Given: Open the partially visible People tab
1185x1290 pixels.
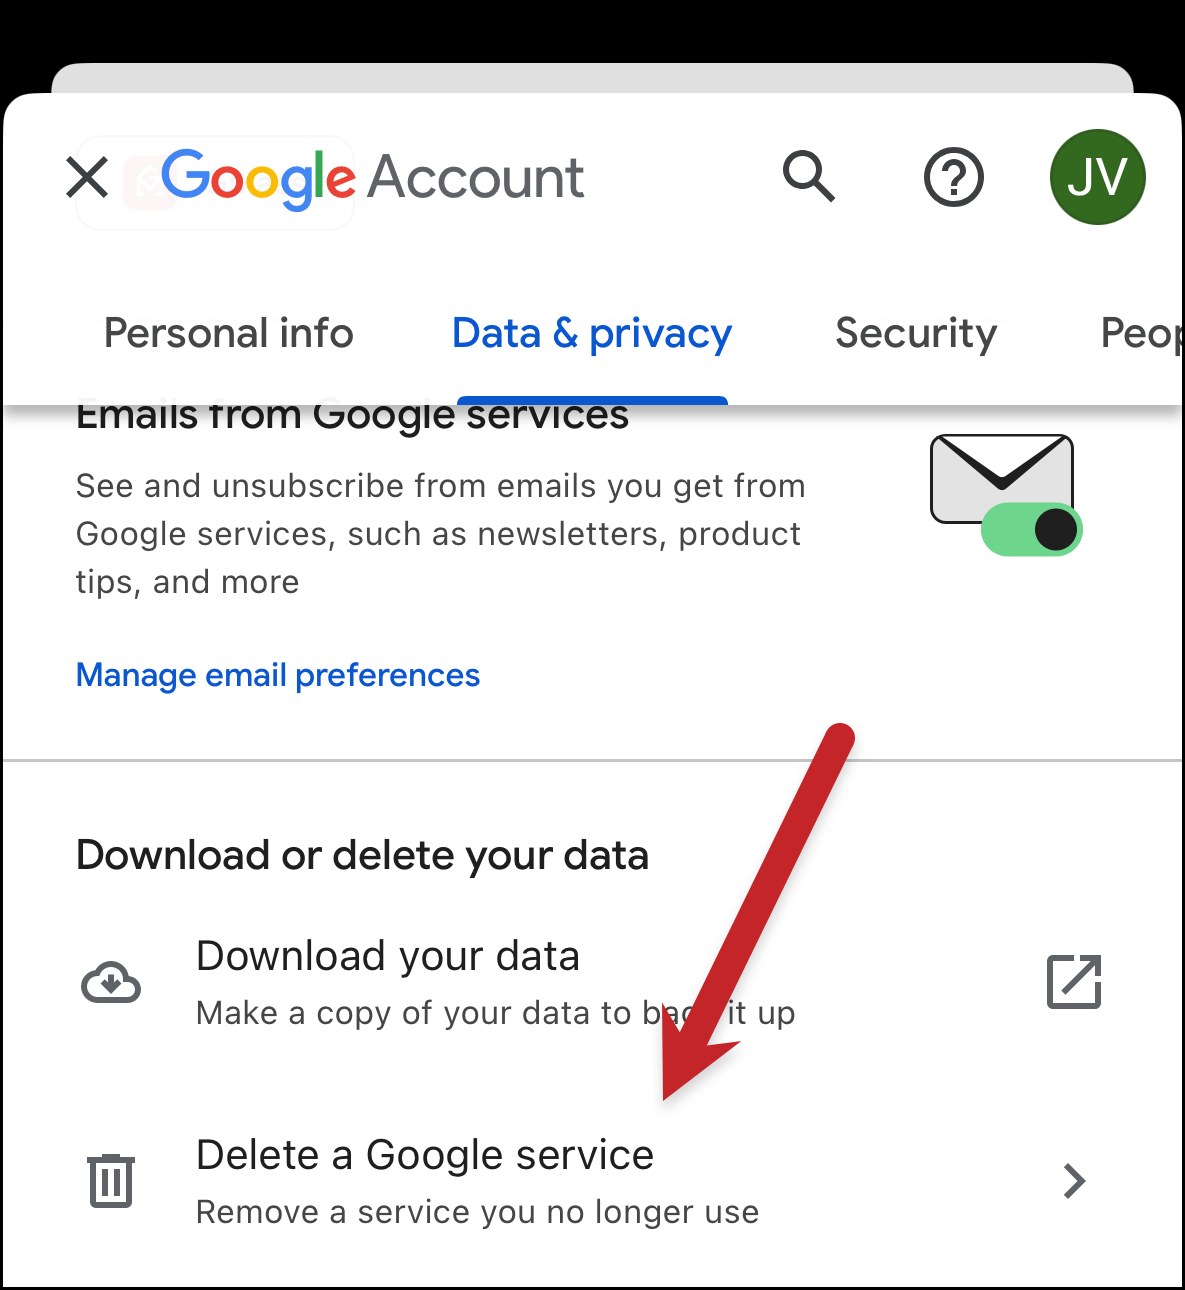Looking at the screenshot, I should (1142, 333).
